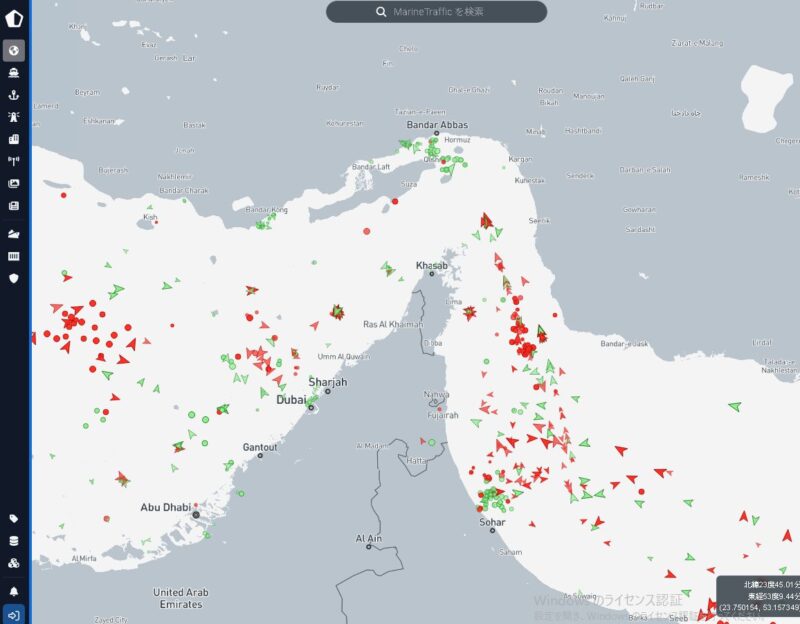The height and width of the screenshot is (624, 800).
Task: Click the Sohar port marker
Action: [492, 531]
